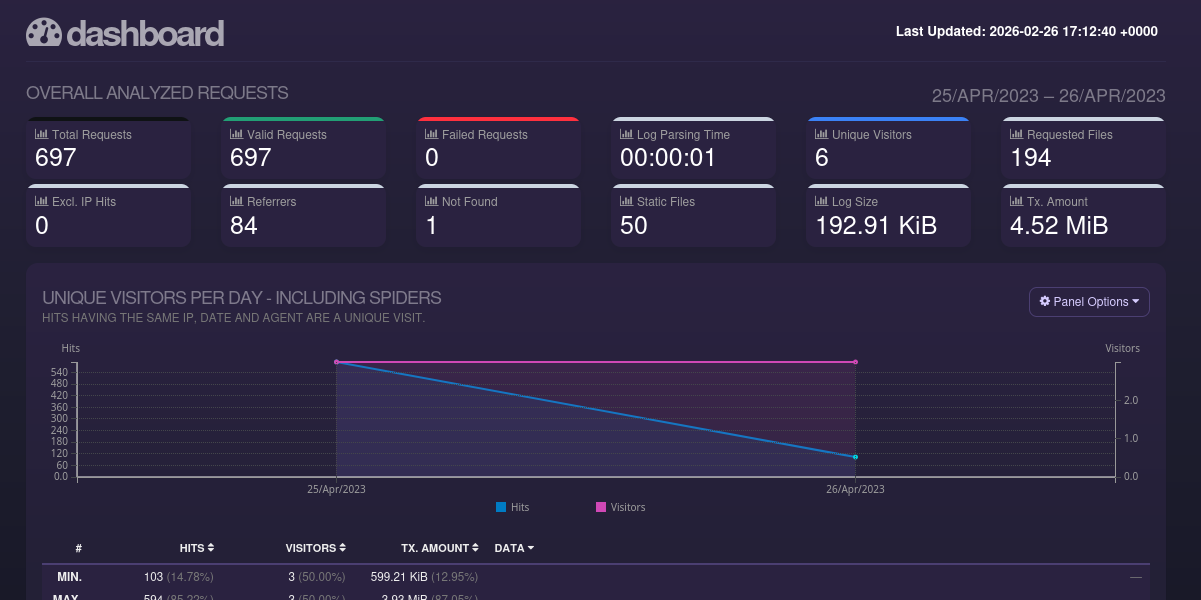This screenshot has width=1201, height=600.
Task: Click the Valid Requests bar chart icon
Action: click(236, 134)
